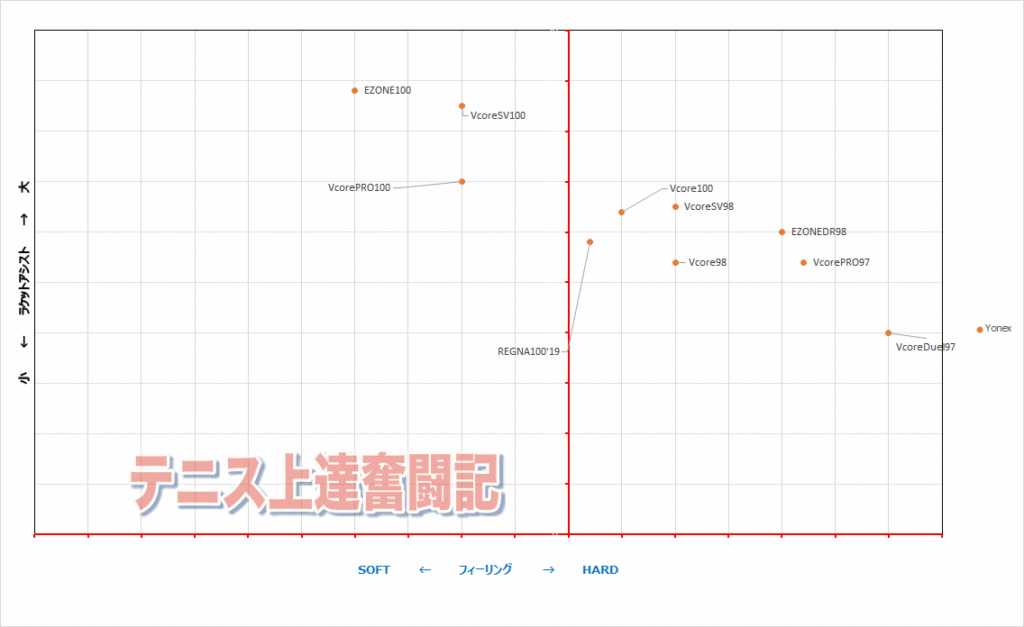This screenshot has height=627, width=1024.
Task: Click the orange dot beside EZONE100
Action: coord(355,91)
